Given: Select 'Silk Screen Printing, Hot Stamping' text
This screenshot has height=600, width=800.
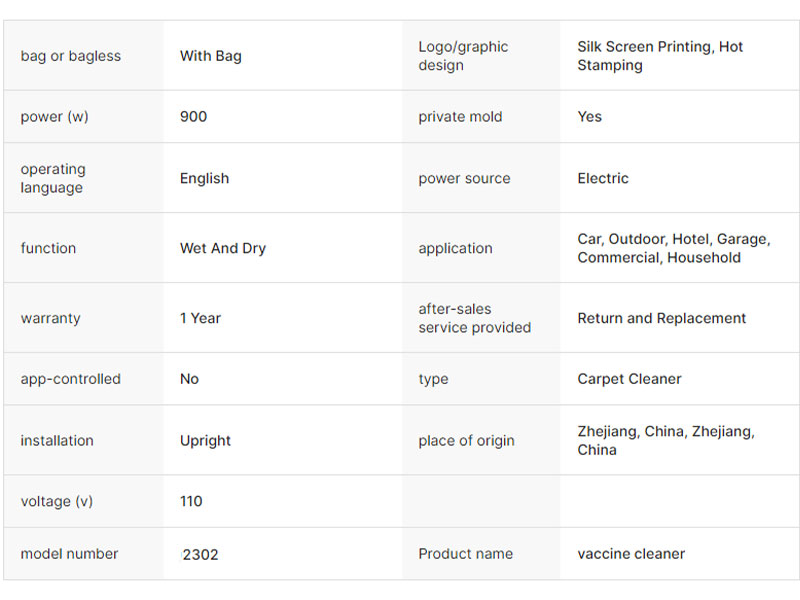Looking at the screenshot, I should click(661, 56).
